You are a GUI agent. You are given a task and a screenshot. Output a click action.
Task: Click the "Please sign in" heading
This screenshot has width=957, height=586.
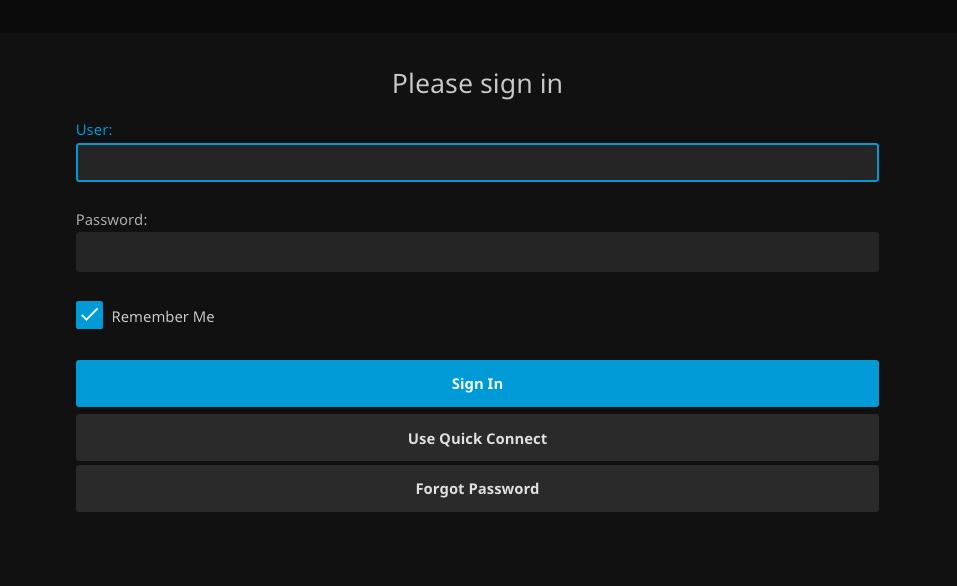(x=477, y=84)
